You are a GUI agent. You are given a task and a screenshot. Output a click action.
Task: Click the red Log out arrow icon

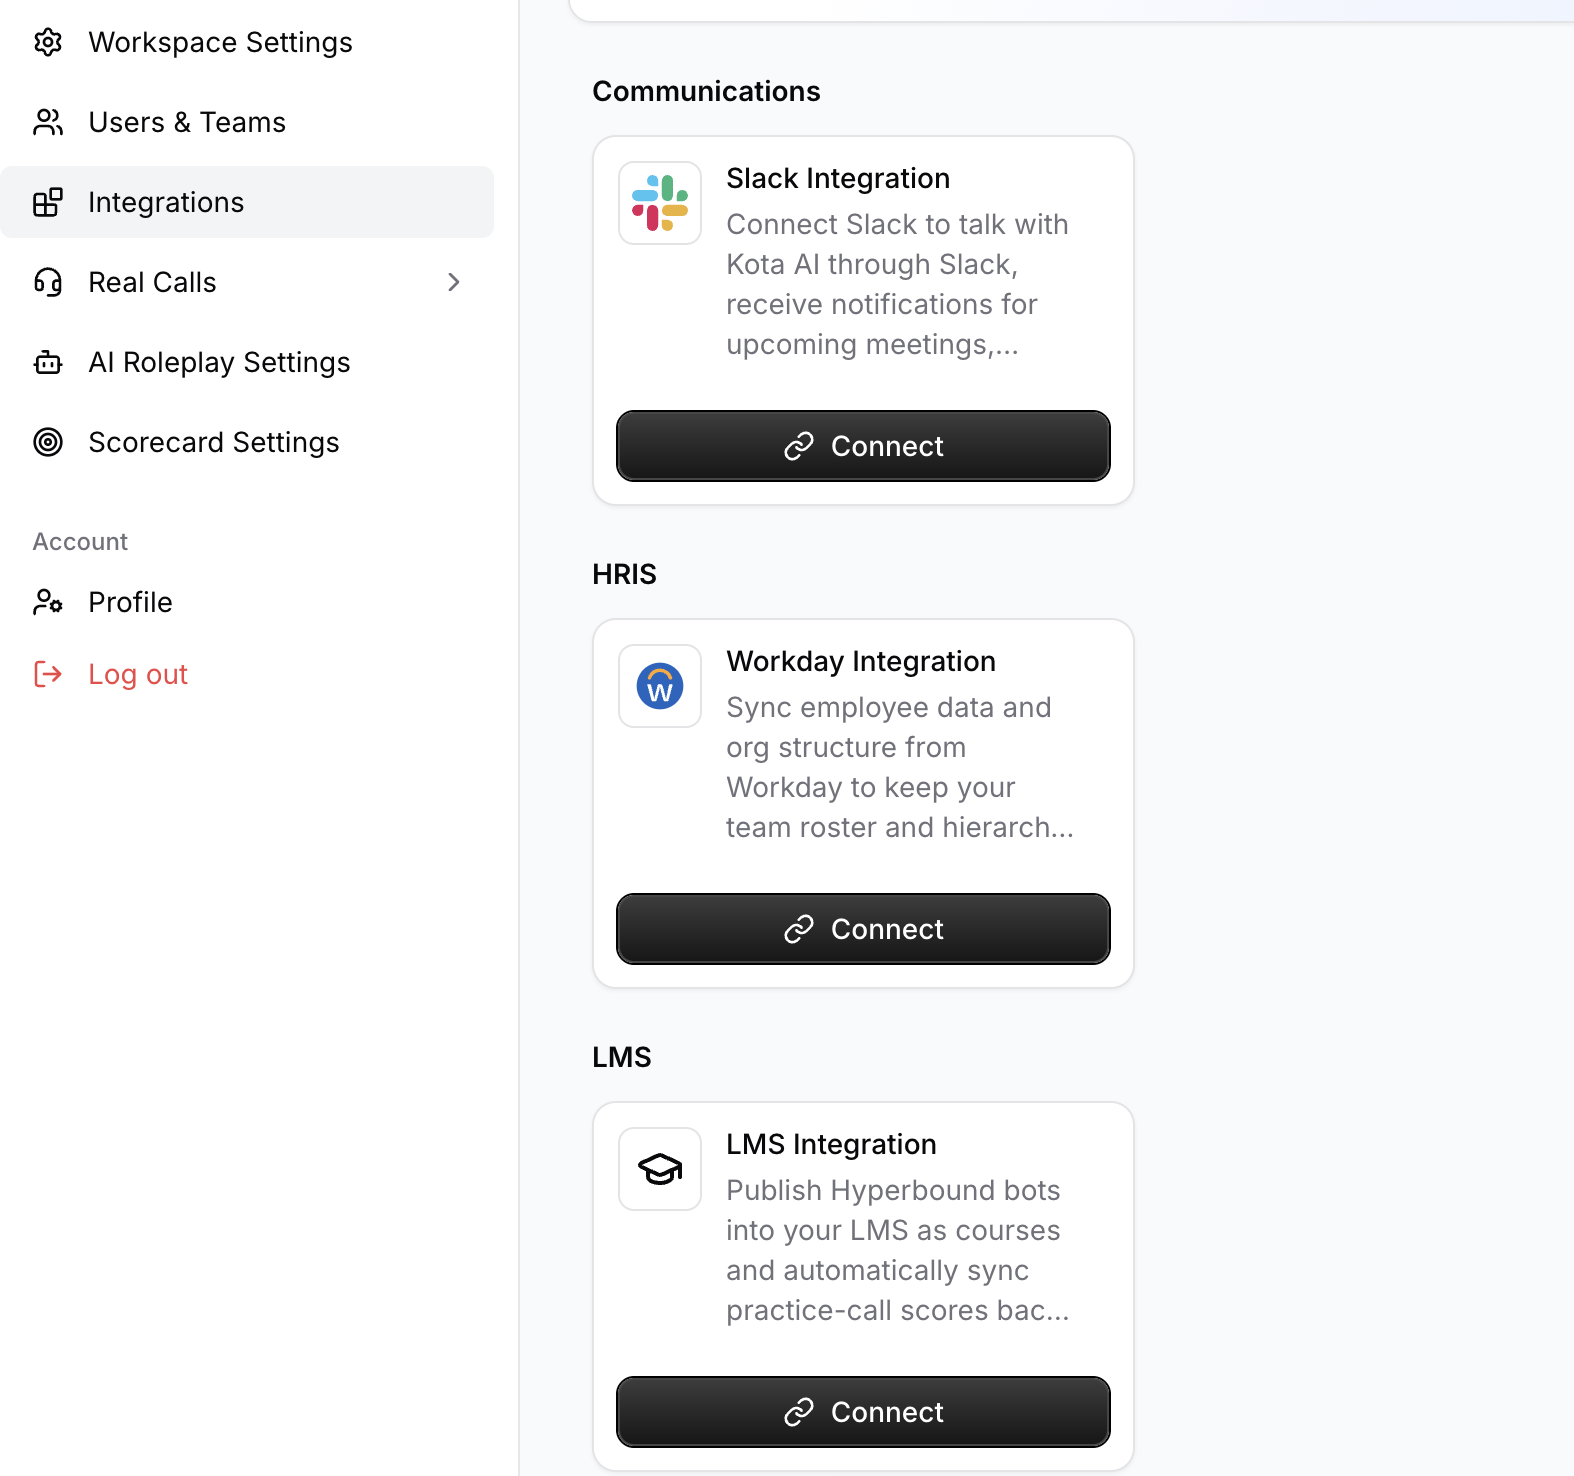coord(48,674)
